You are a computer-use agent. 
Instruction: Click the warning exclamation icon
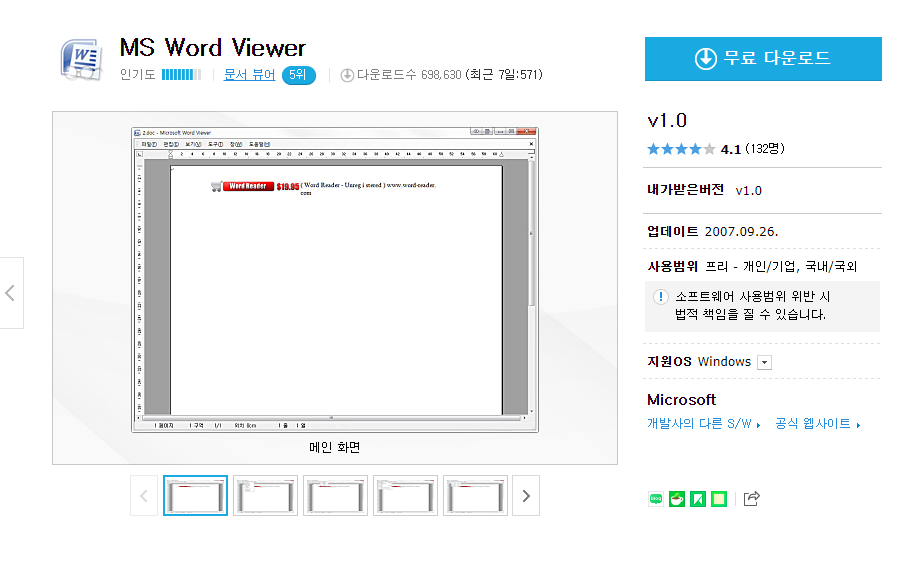[x=660, y=297]
